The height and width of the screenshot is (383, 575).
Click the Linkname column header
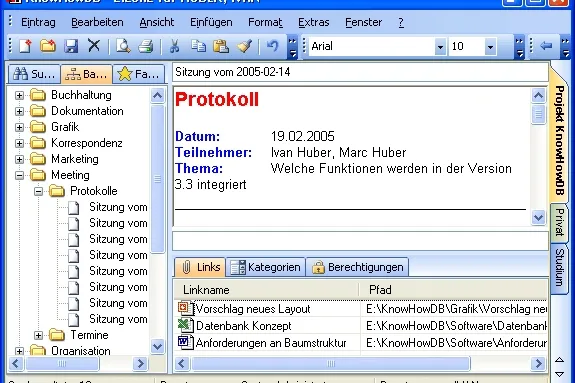pyautogui.click(x=267, y=290)
